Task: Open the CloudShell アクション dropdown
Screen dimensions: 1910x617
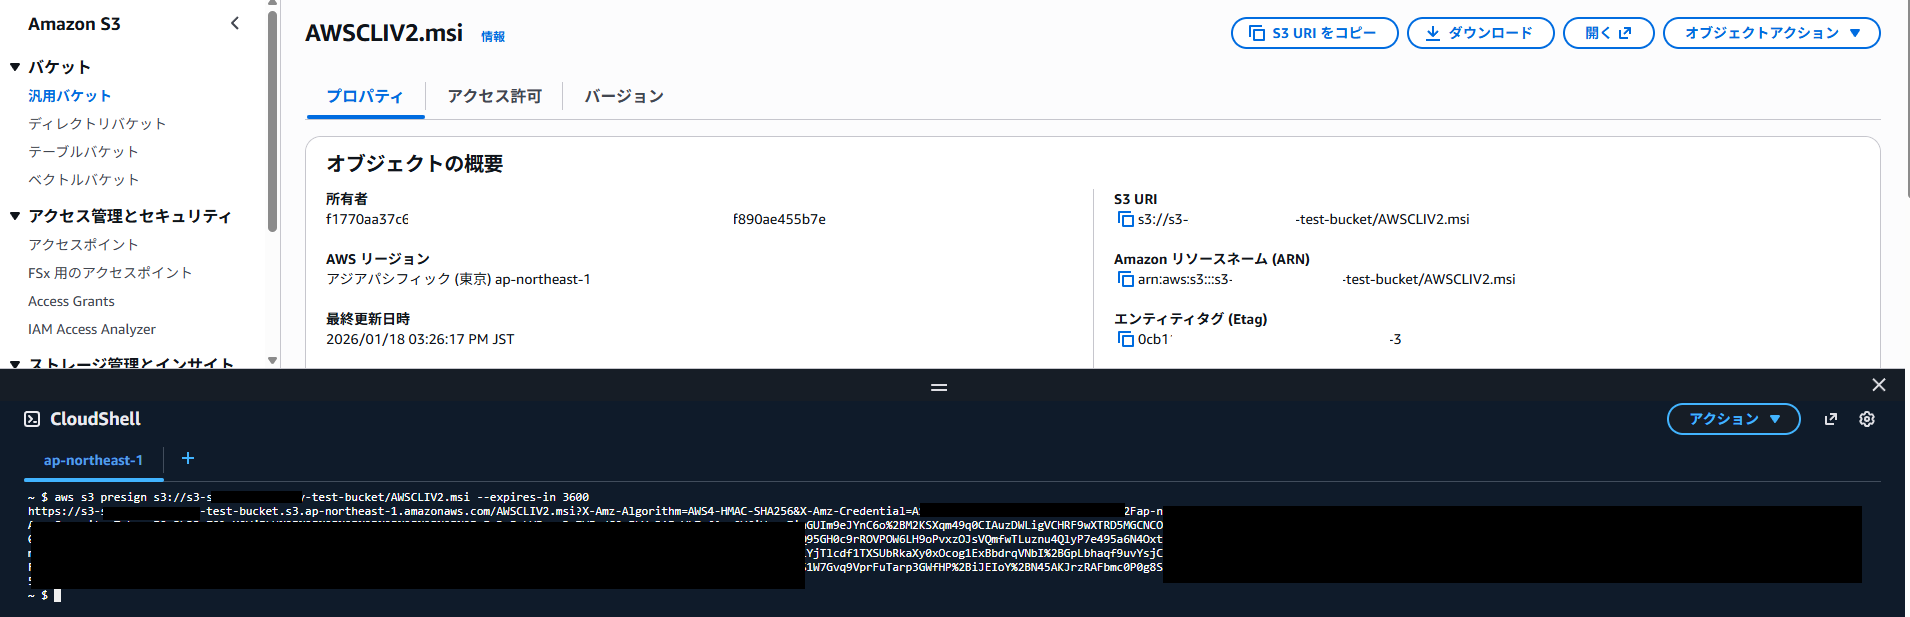Action: click(x=1733, y=419)
